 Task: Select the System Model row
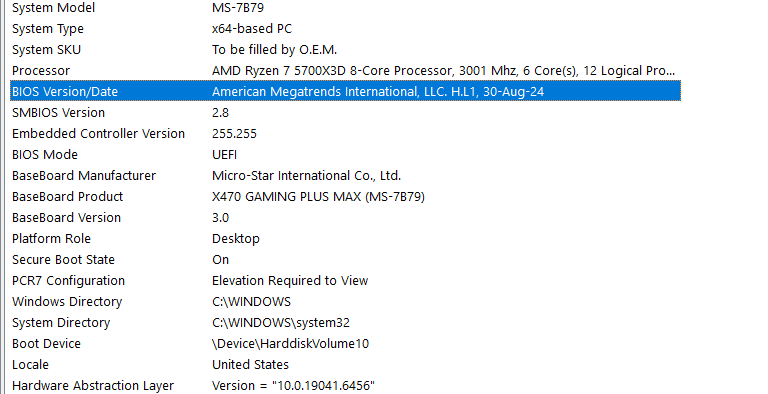(x=345, y=8)
